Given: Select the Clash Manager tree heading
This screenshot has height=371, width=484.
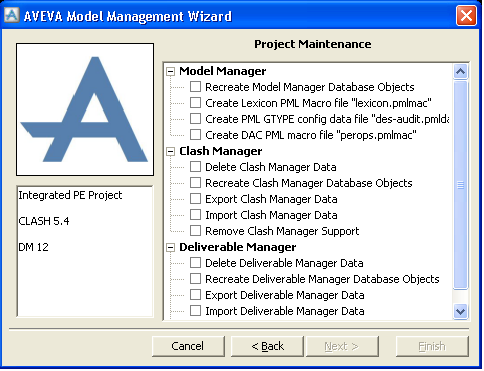Looking at the screenshot, I should pos(221,151).
